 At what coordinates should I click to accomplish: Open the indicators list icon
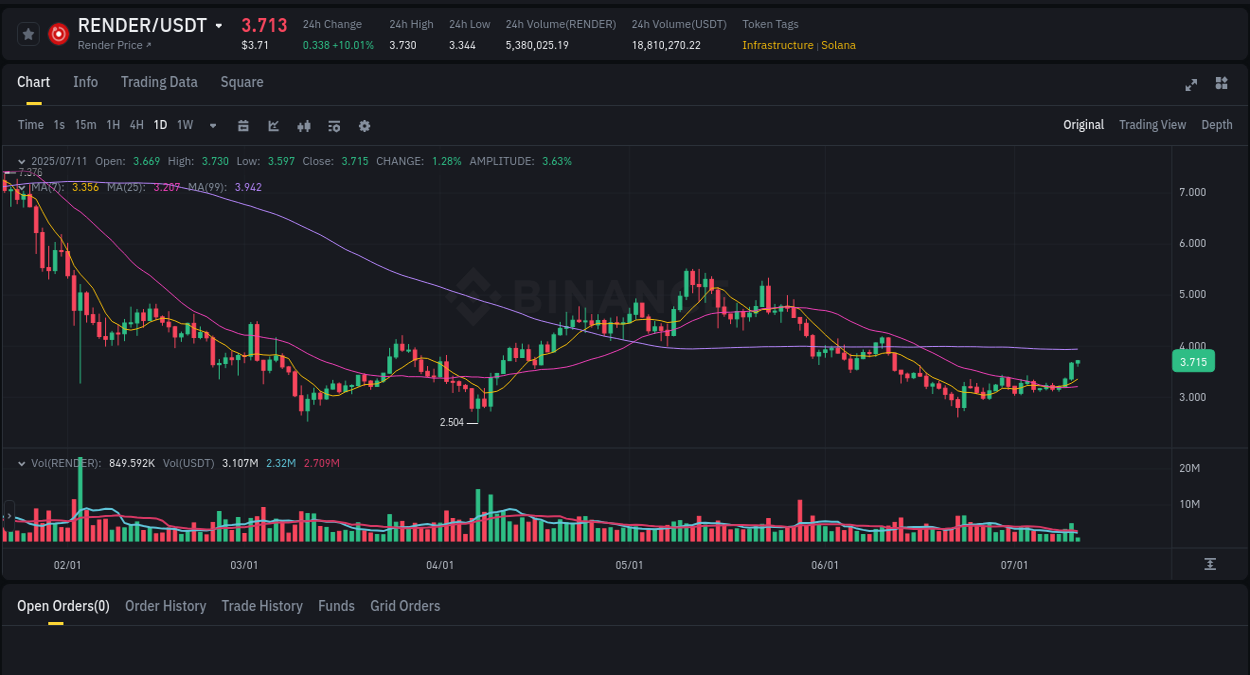tap(334, 125)
